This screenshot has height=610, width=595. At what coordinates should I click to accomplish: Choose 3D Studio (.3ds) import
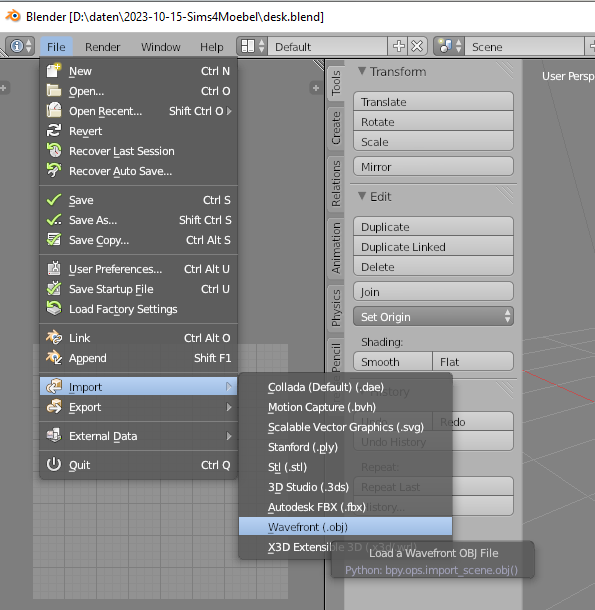[346, 487]
